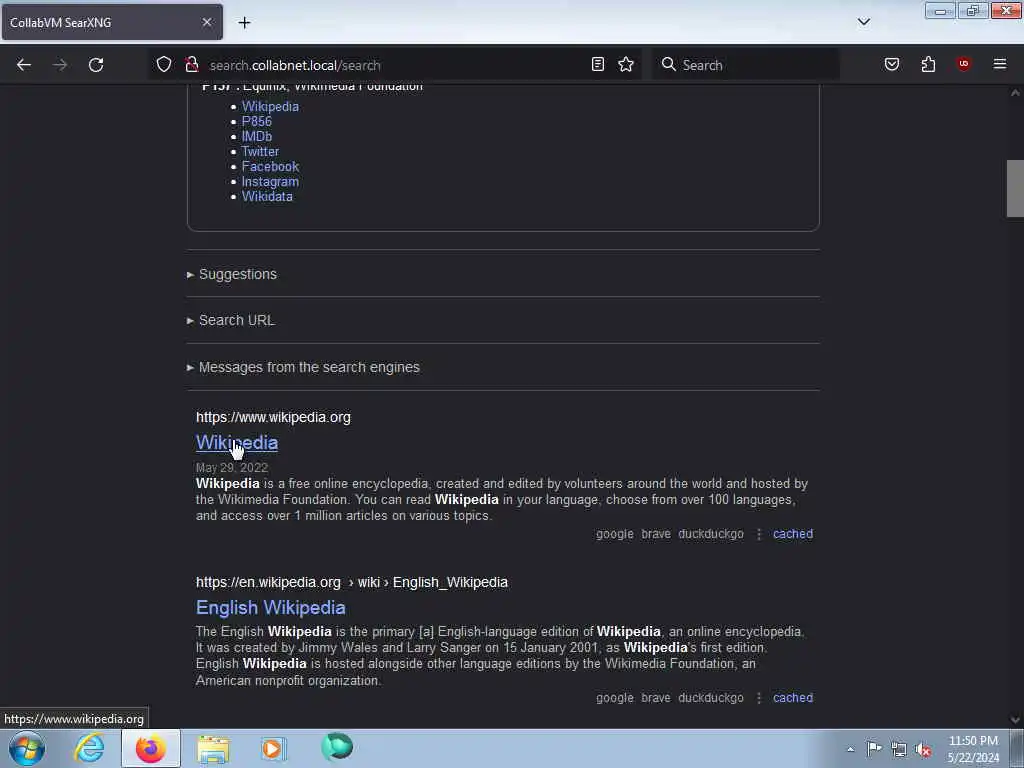This screenshot has width=1024, height=768.
Task: Open the Wikipedia result title
Action: 237,443
